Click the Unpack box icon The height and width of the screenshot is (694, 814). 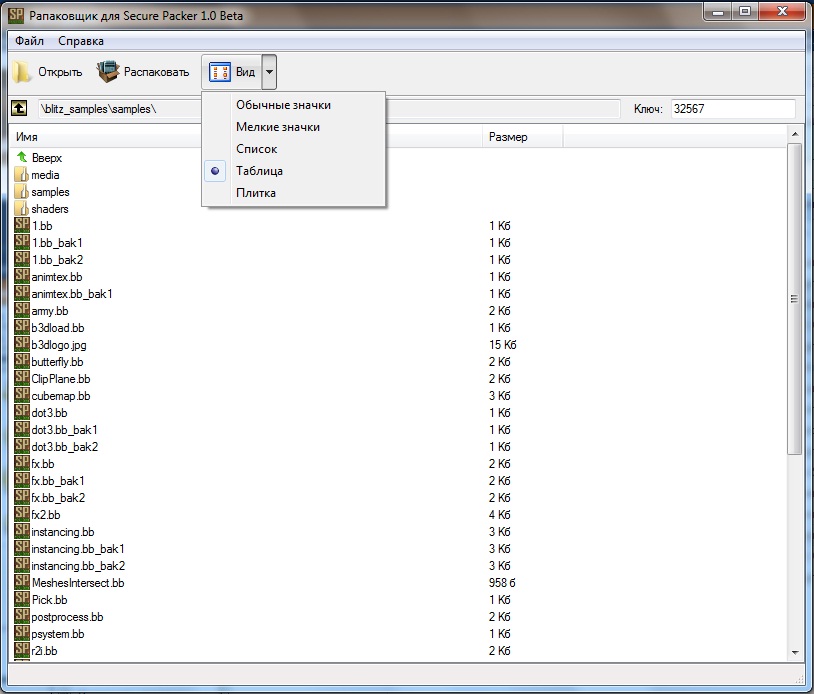pyautogui.click(x=107, y=72)
